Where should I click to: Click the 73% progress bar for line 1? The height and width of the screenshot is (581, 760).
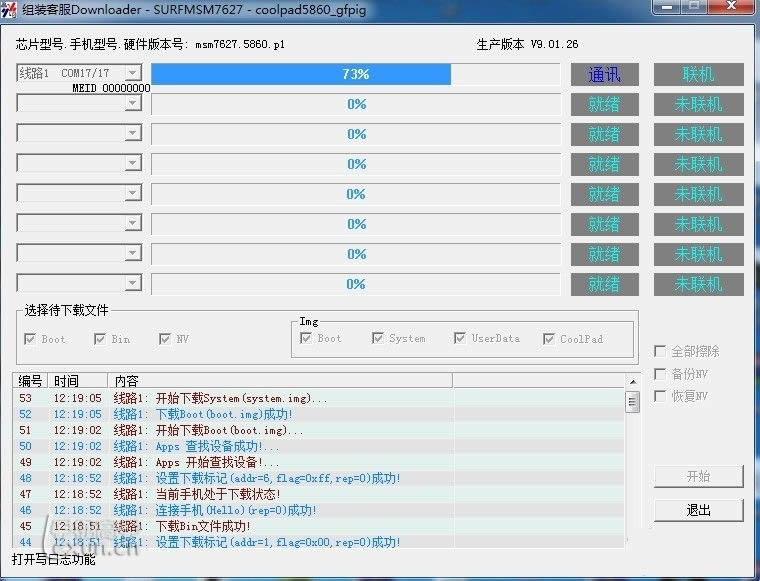tap(355, 74)
